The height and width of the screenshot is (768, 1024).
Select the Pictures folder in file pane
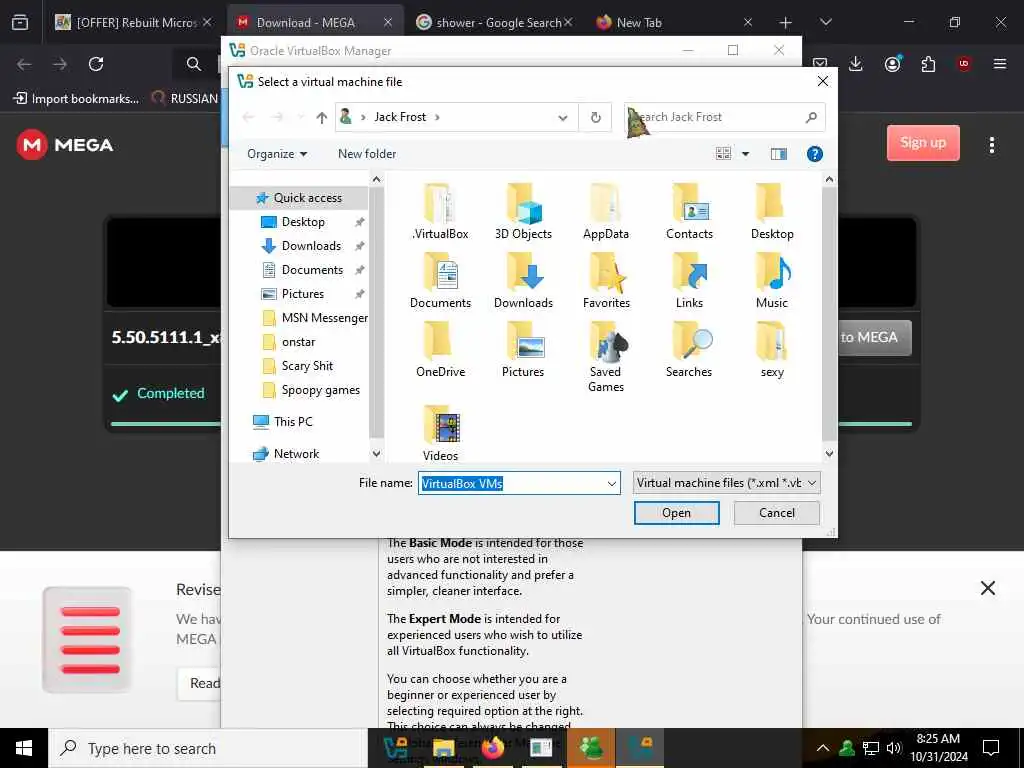[x=523, y=349]
